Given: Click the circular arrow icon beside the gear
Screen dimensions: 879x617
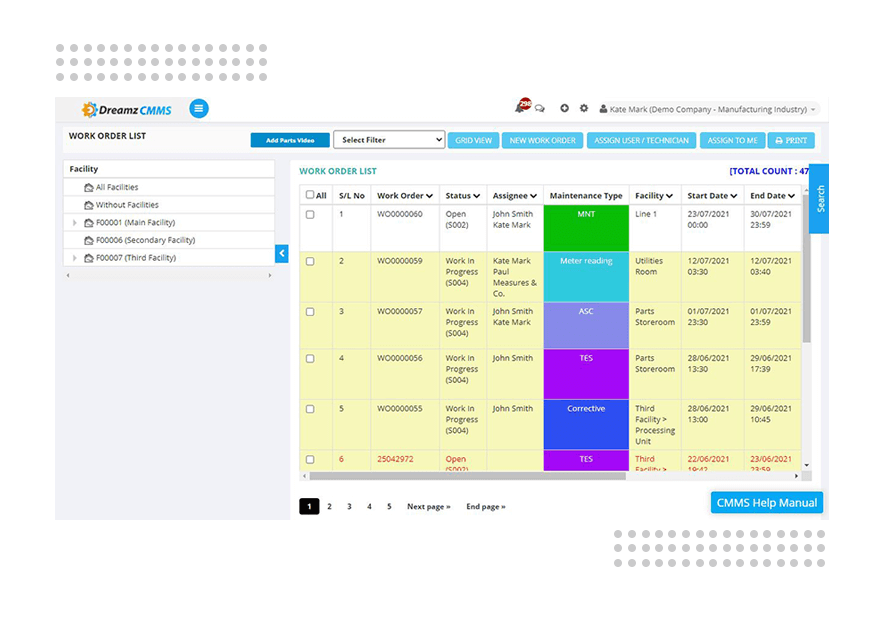Looking at the screenshot, I should (x=564, y=107).
